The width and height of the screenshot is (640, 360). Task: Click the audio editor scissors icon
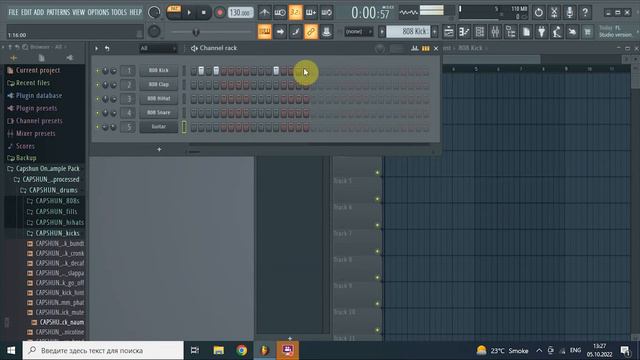[x=554, y=13]
